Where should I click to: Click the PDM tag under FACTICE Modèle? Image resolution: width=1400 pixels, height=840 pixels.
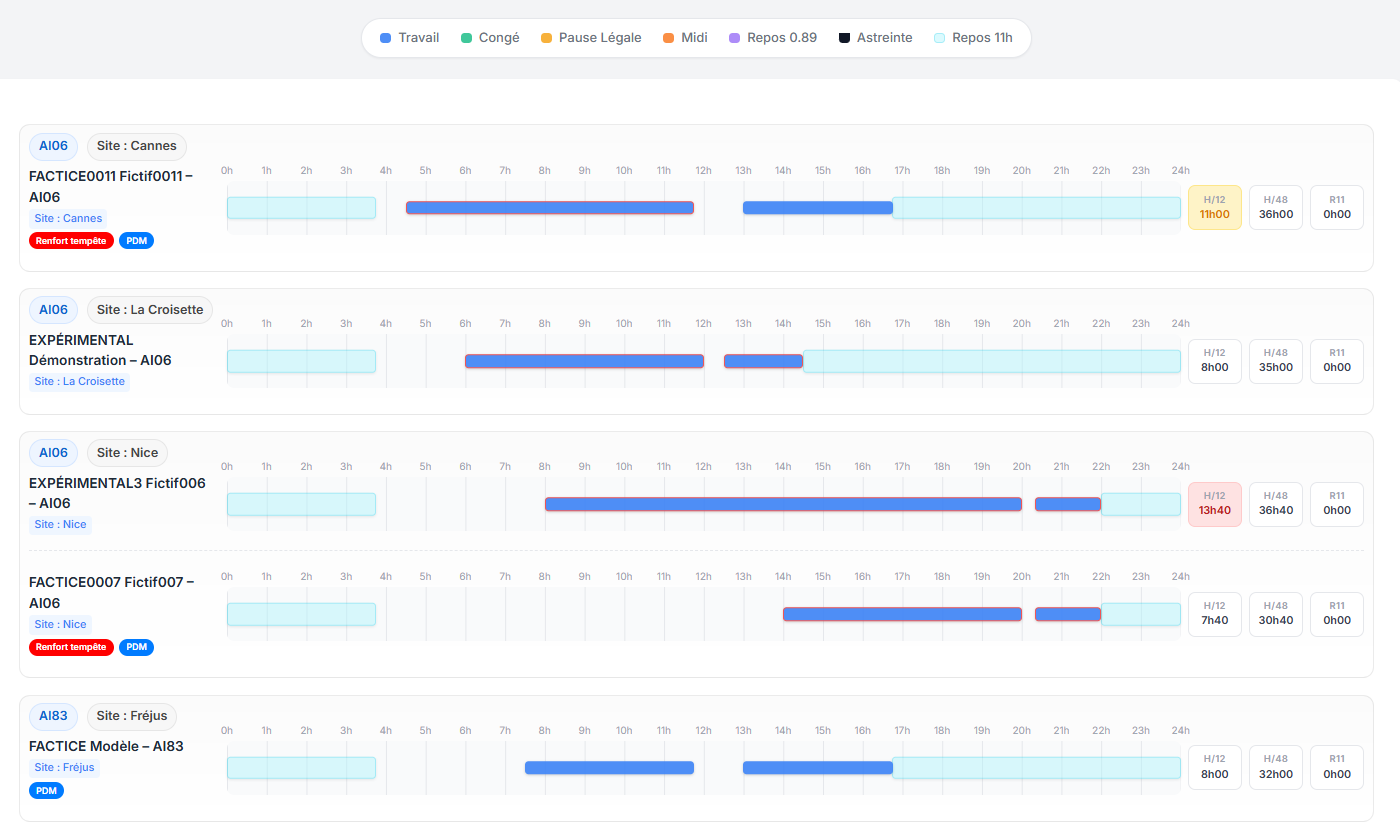pyautogui.click(x=46, y=791)
